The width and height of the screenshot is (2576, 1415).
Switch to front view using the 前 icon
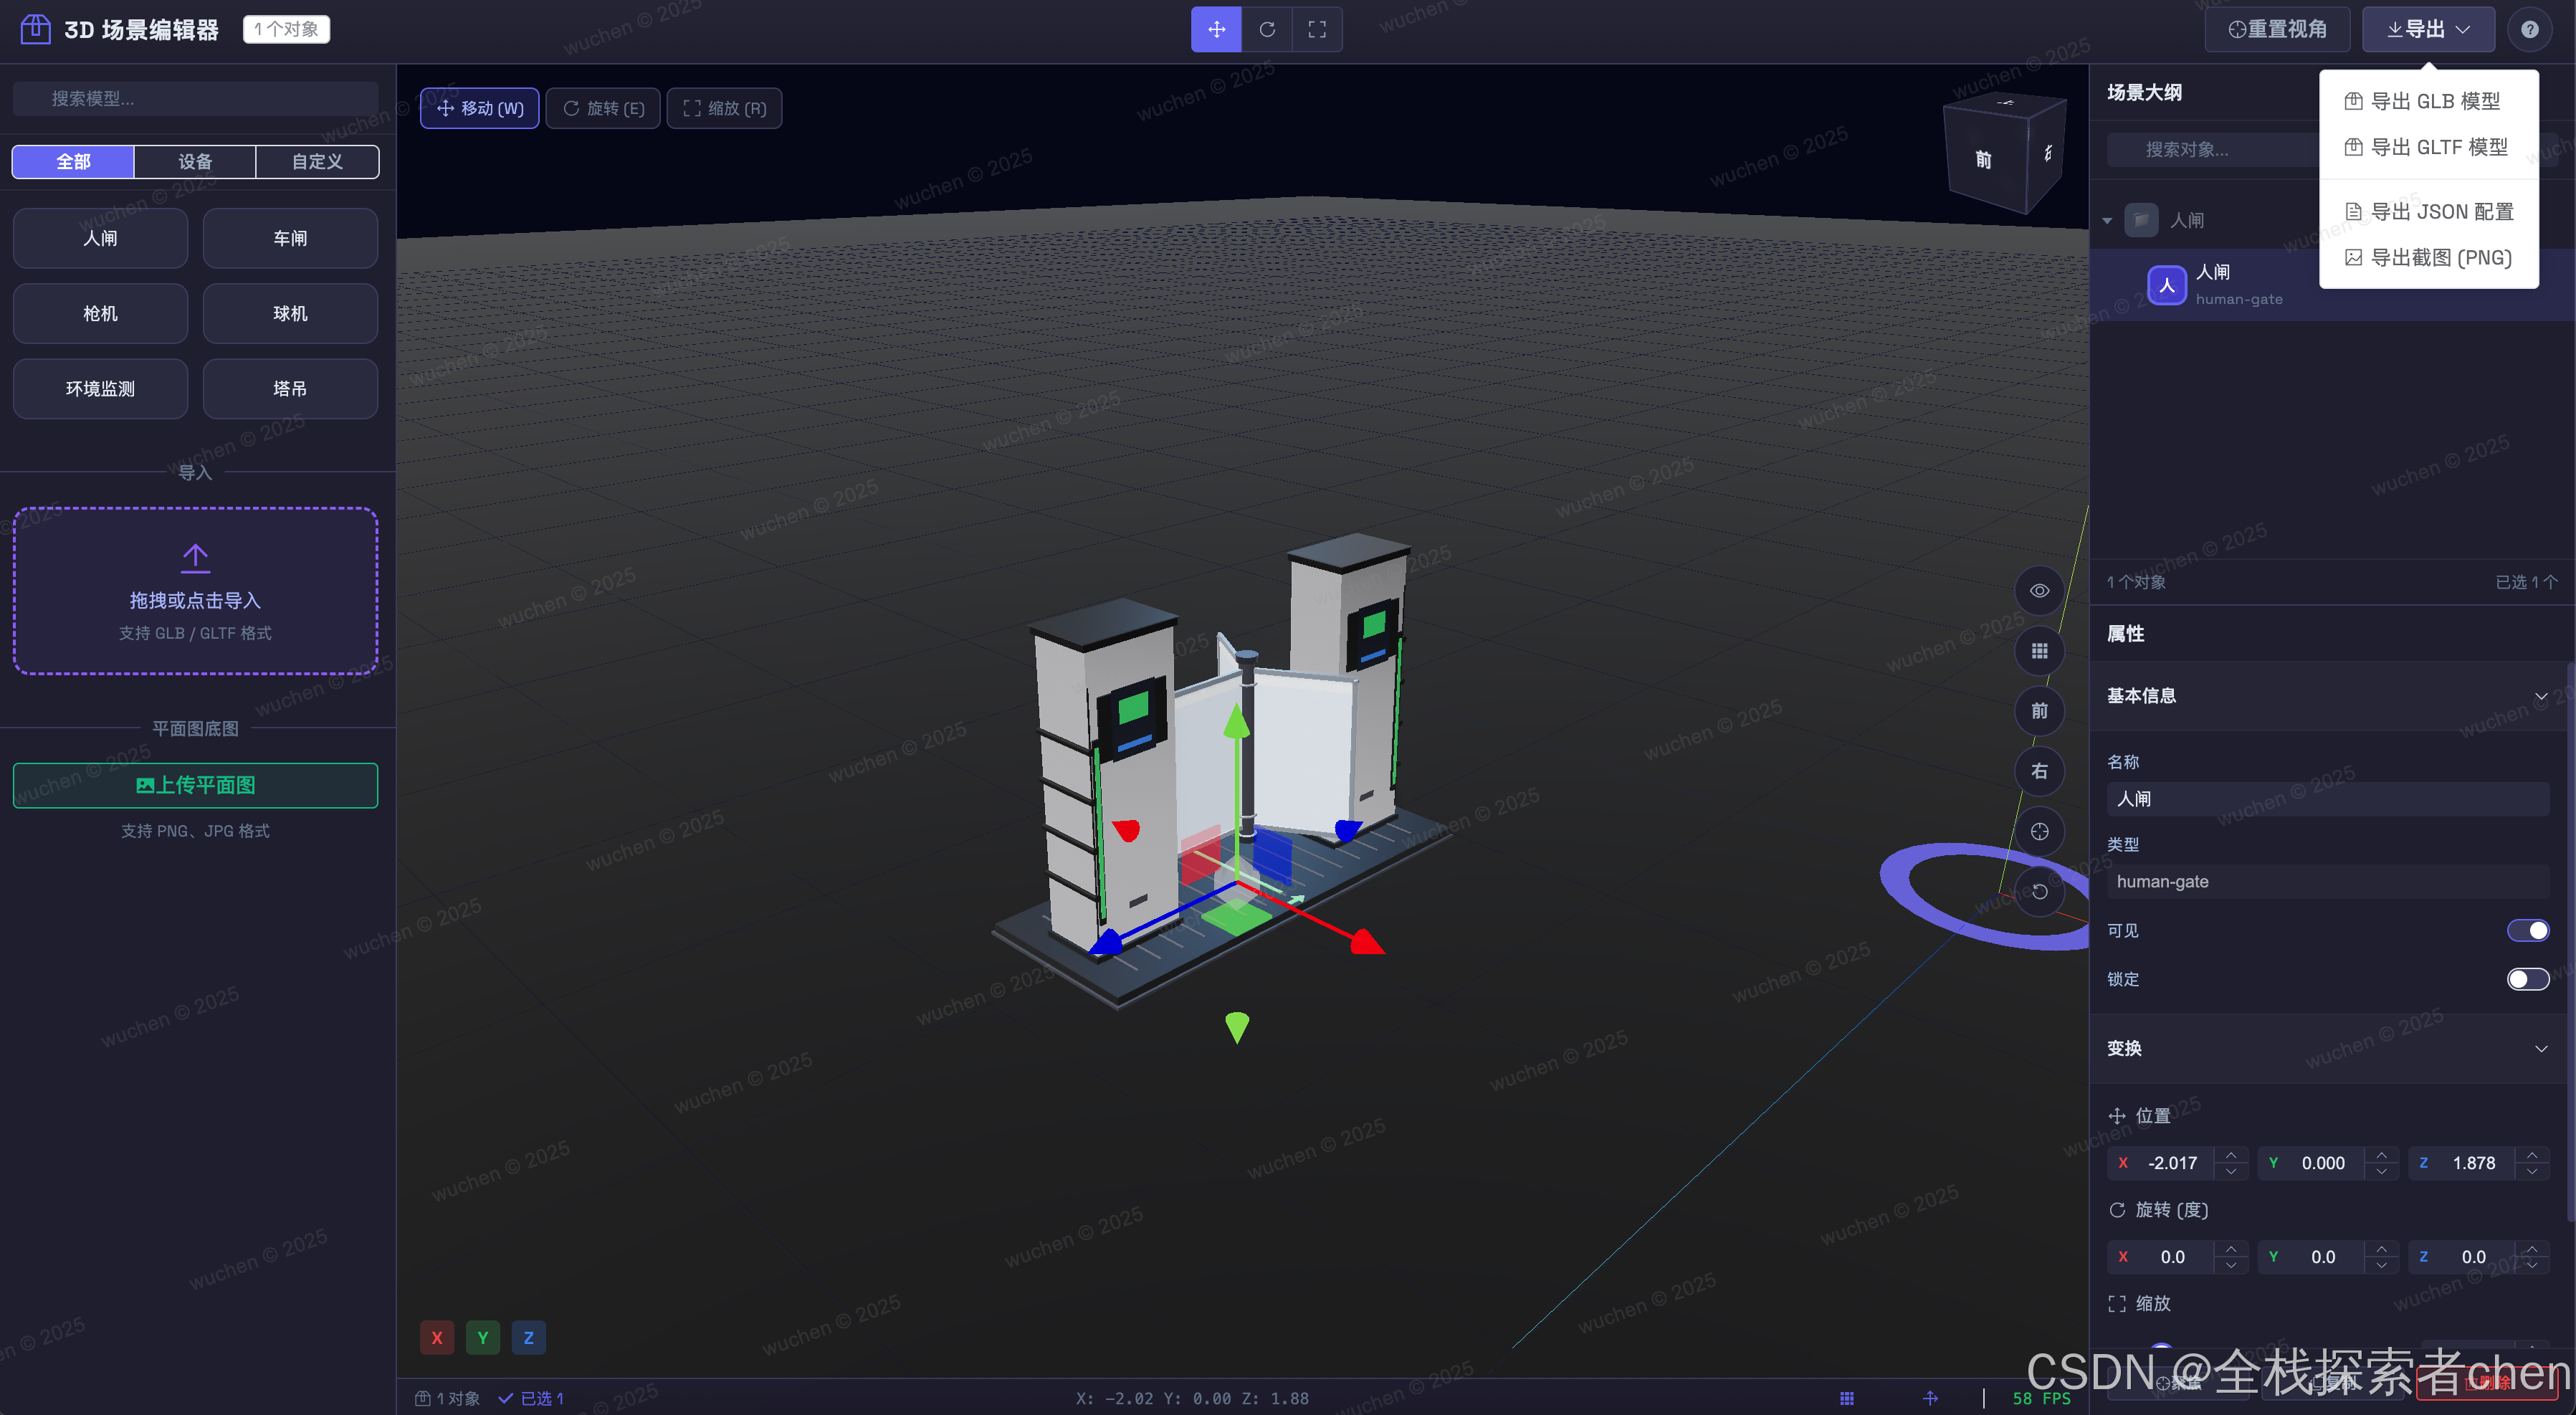pos(2040,711)
